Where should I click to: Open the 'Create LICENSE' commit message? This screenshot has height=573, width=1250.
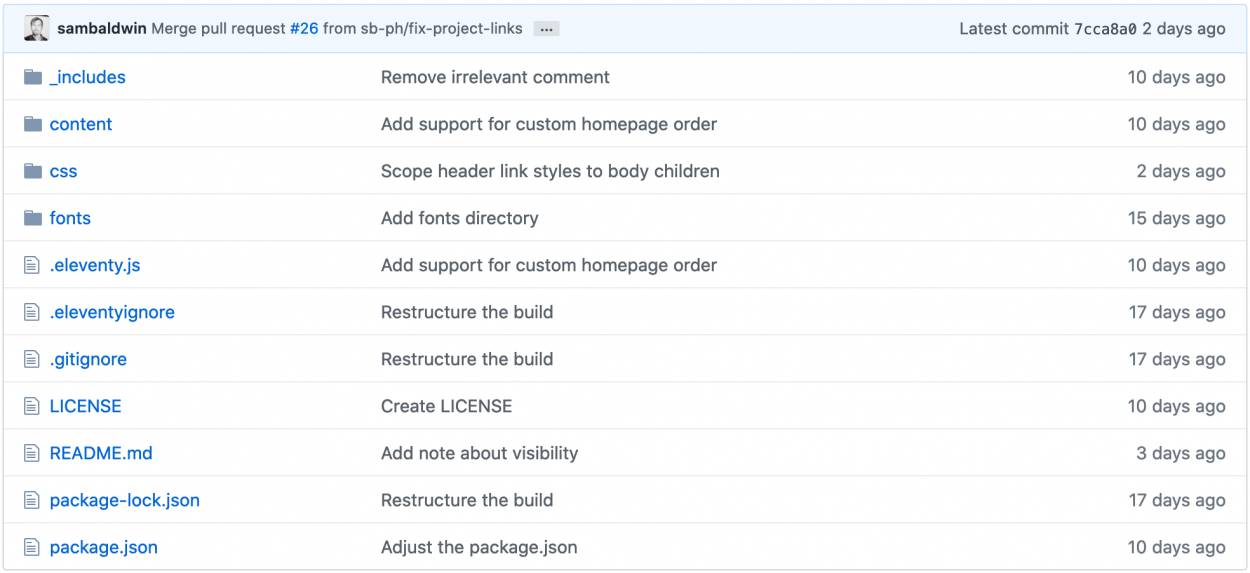(x=447, y=406)
